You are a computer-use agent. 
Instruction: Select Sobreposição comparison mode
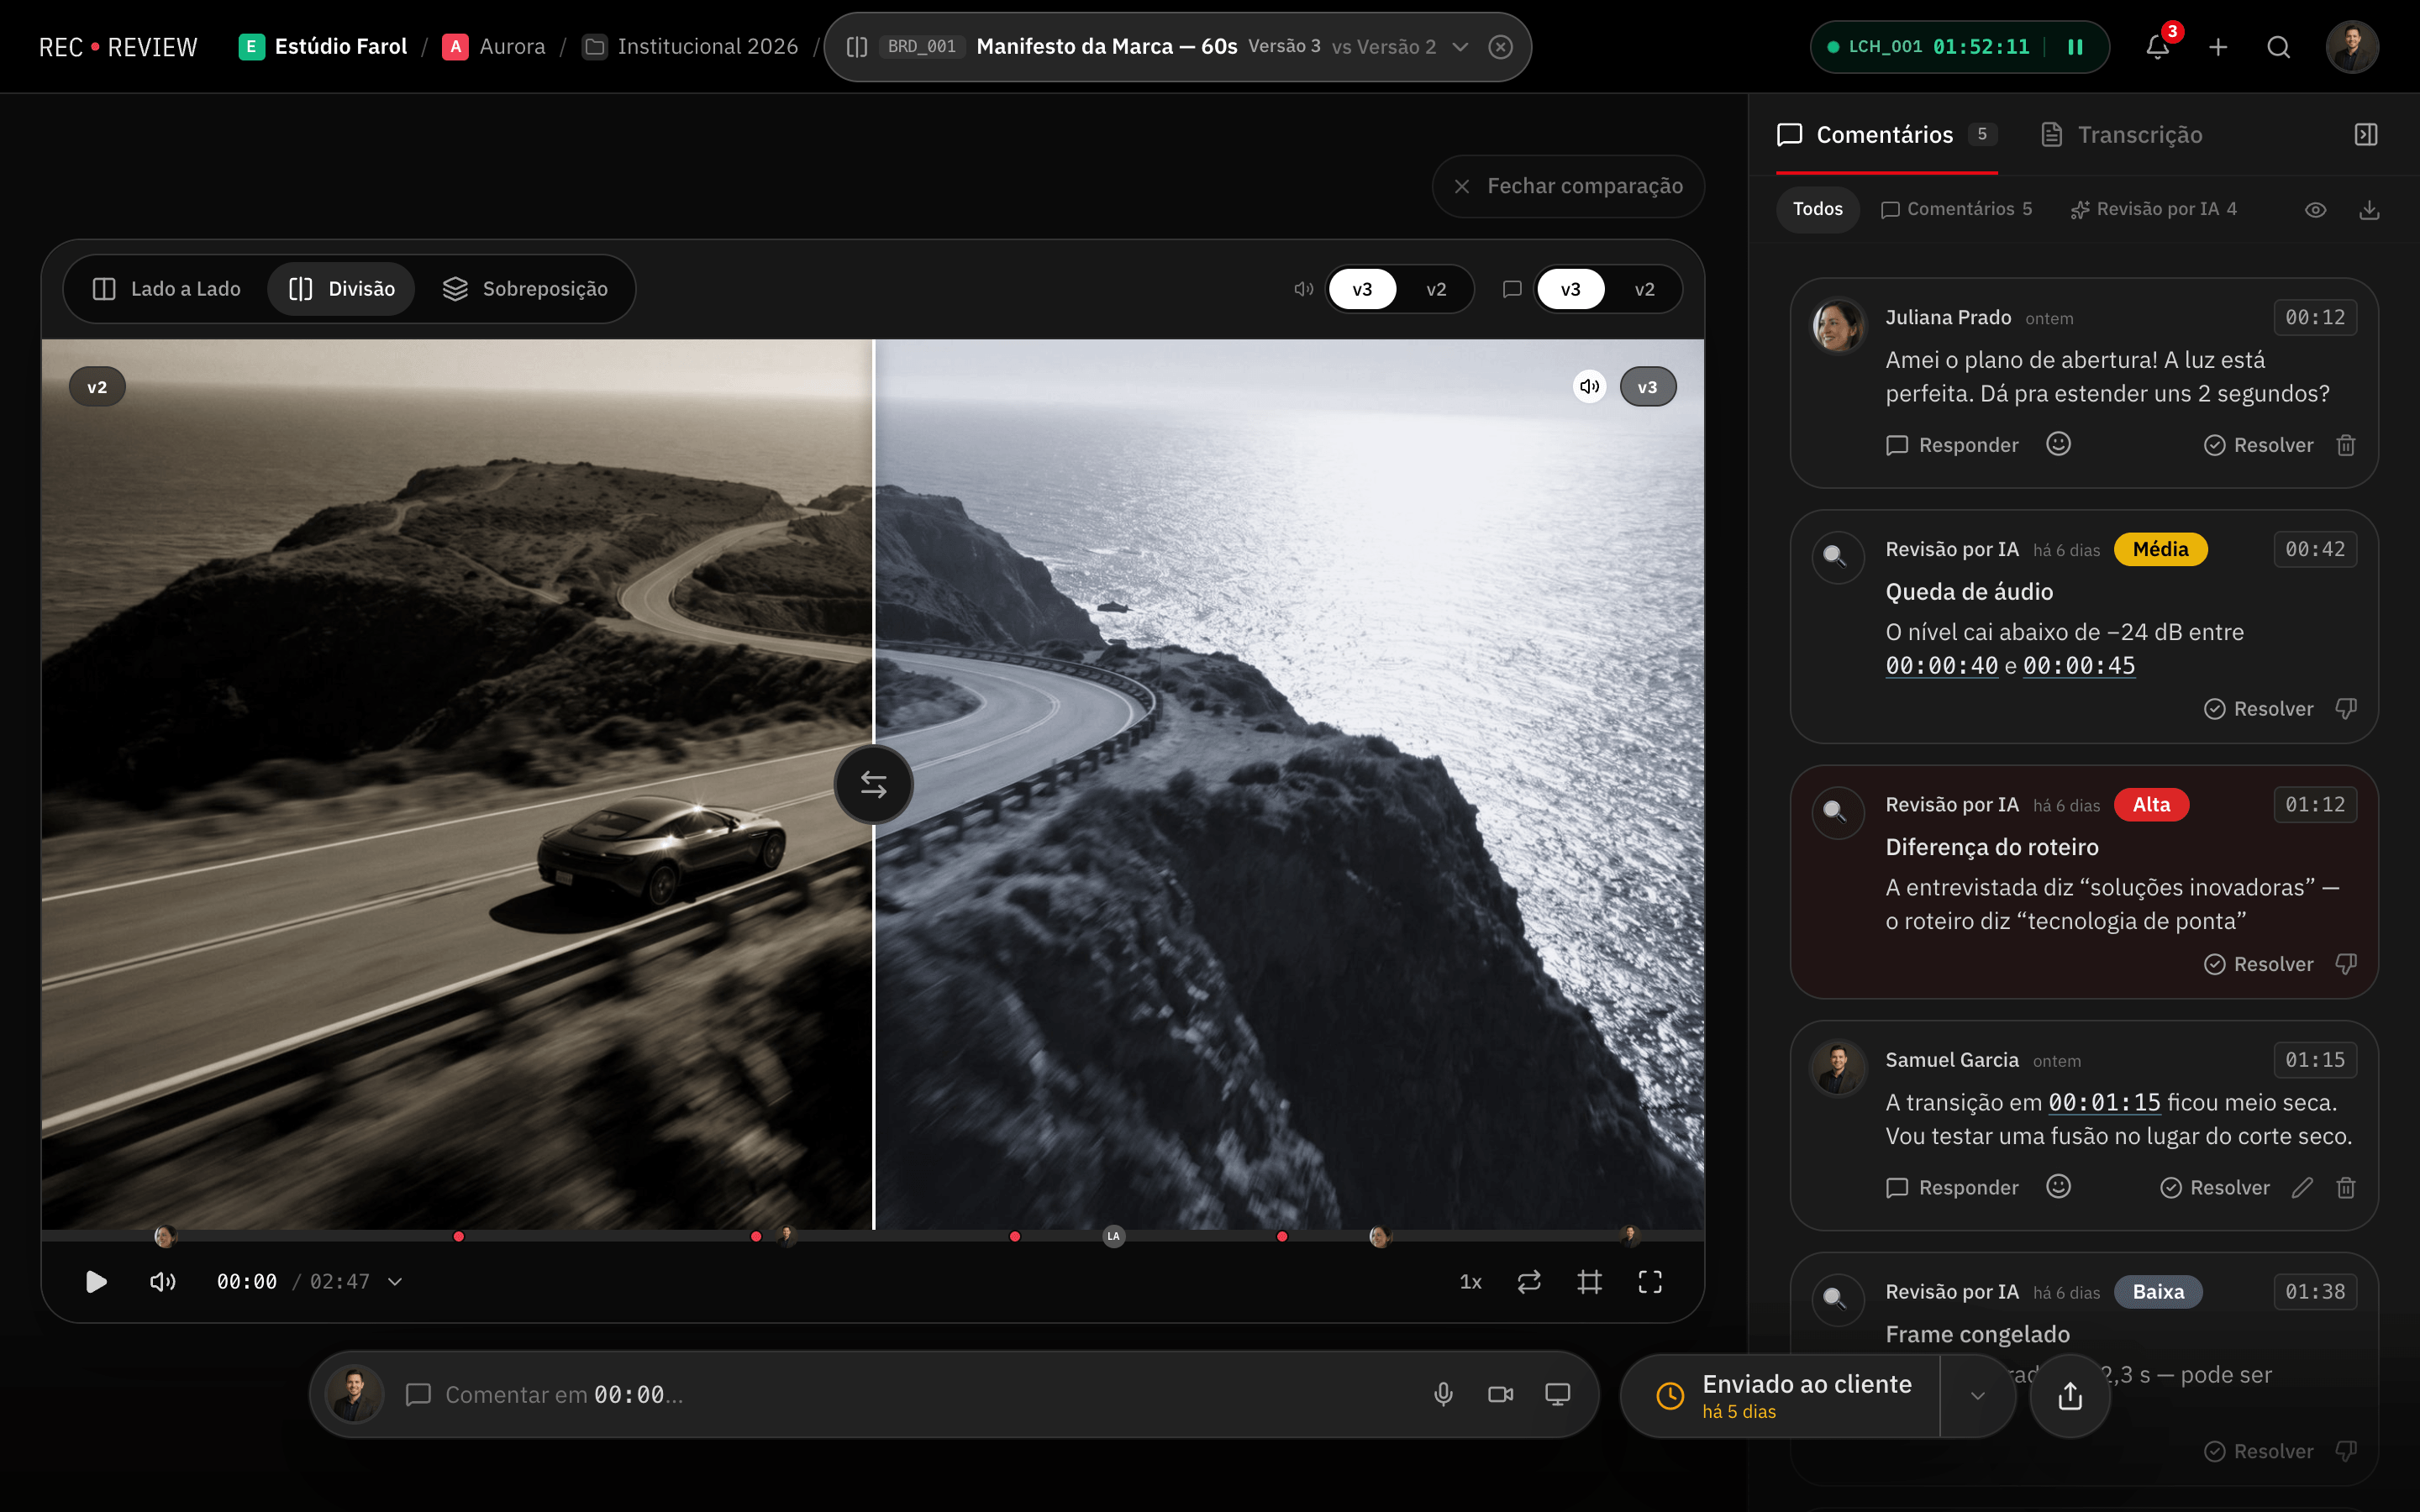tap(526, 289)
